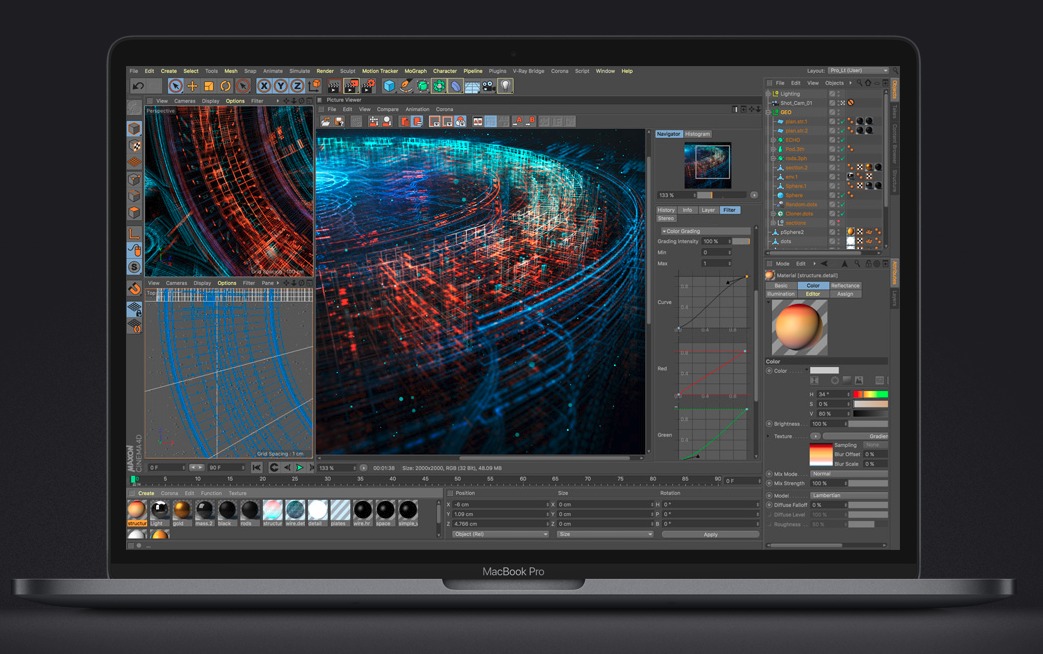Open the Render menu
This screenshot has width=1043, height=654.
(325, 71)
